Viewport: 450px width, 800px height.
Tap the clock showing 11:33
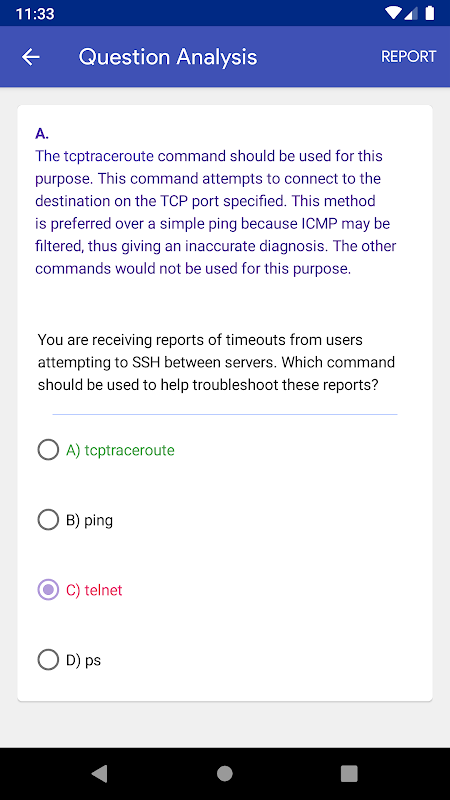point(35,14)
